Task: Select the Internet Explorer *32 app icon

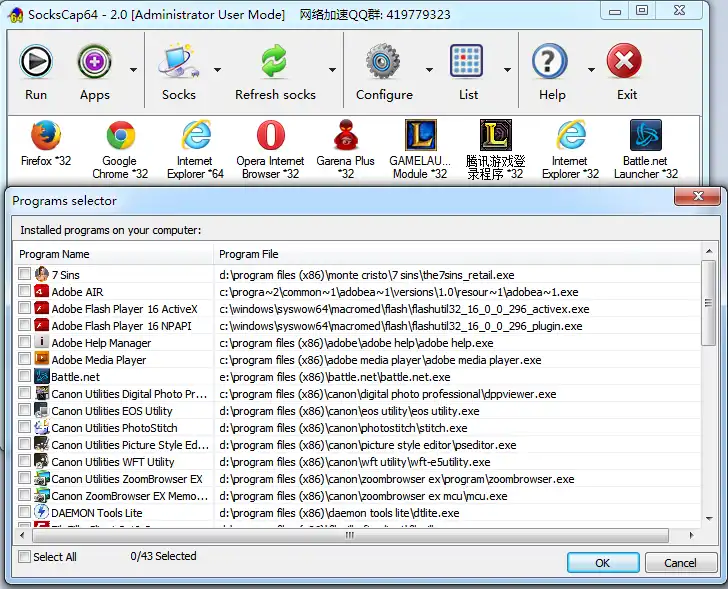Action: [x=571, y=135]
